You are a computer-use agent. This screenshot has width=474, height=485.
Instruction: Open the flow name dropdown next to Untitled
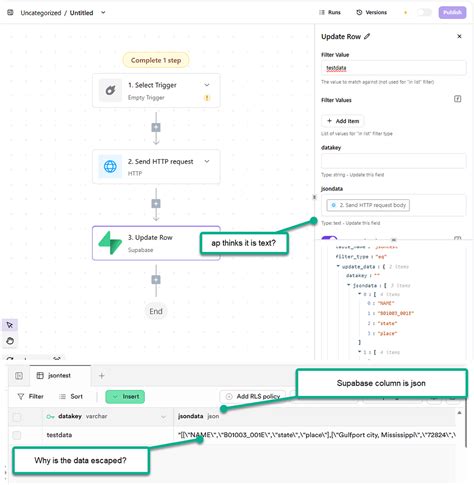click(x=103, y=13)
